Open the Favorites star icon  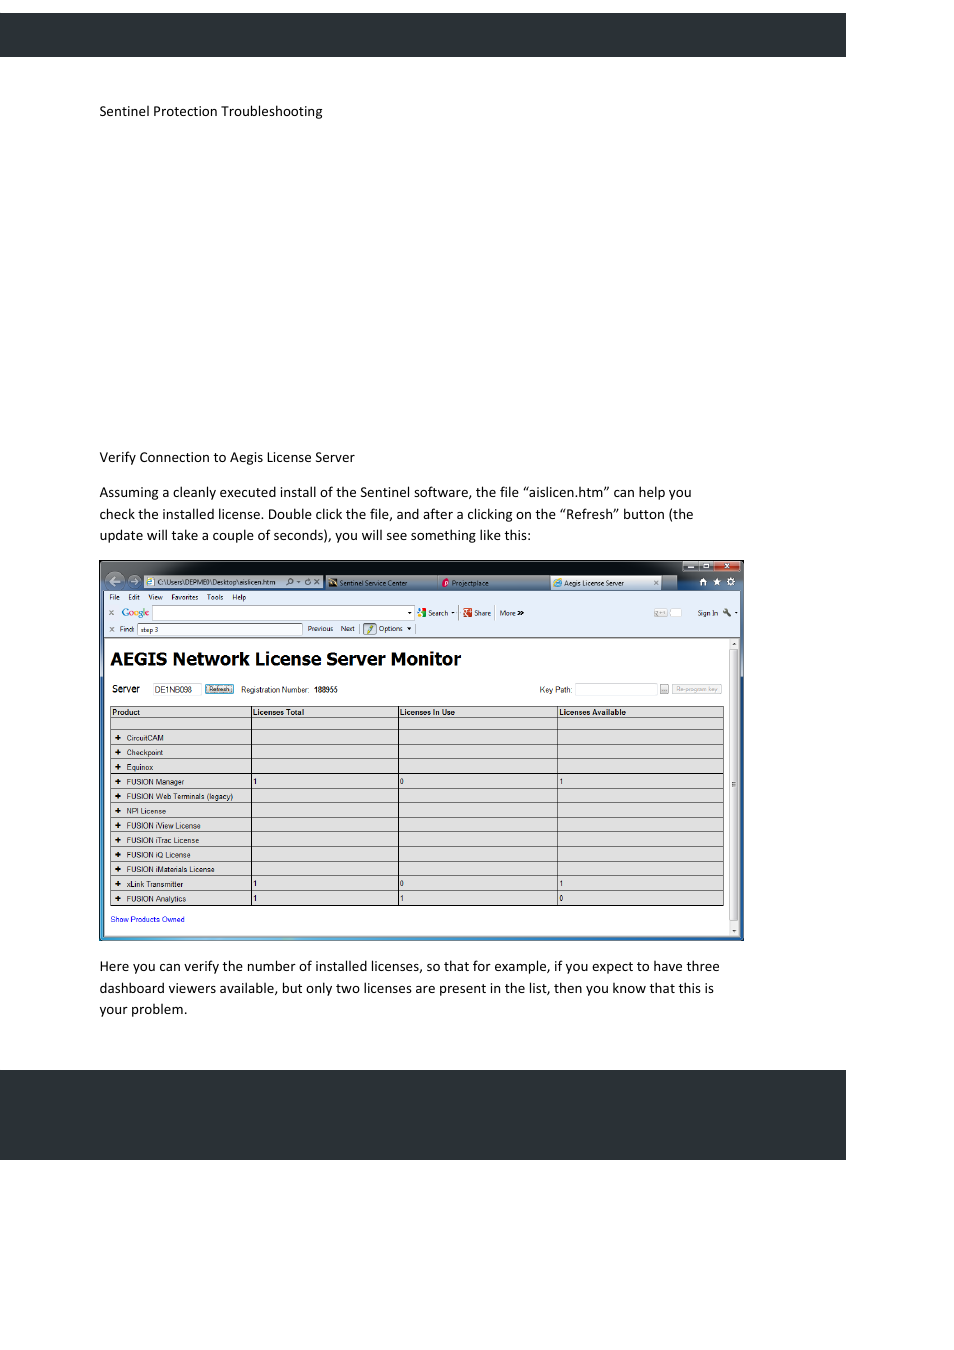click(x=717, y=582)
